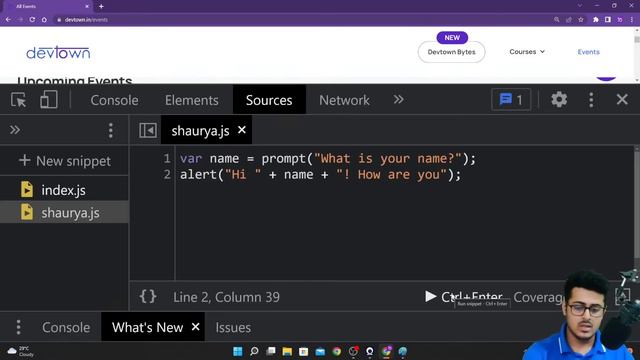Image resolution: width=640 pixels, height=360 pixels.
Task: Open the DevTools three-dot customize menu
Action: coord(591,100)
